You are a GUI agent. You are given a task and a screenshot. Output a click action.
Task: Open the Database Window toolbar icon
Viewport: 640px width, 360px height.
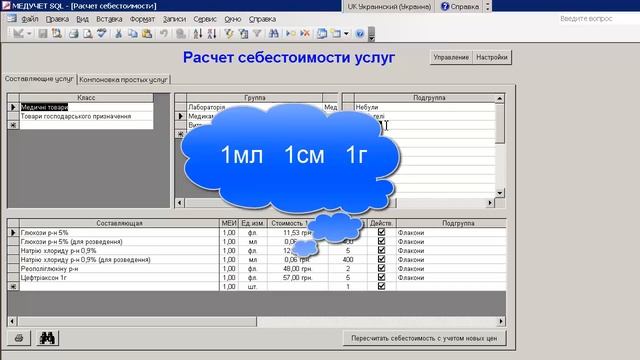pyautogui.click(x=322, y=33)
